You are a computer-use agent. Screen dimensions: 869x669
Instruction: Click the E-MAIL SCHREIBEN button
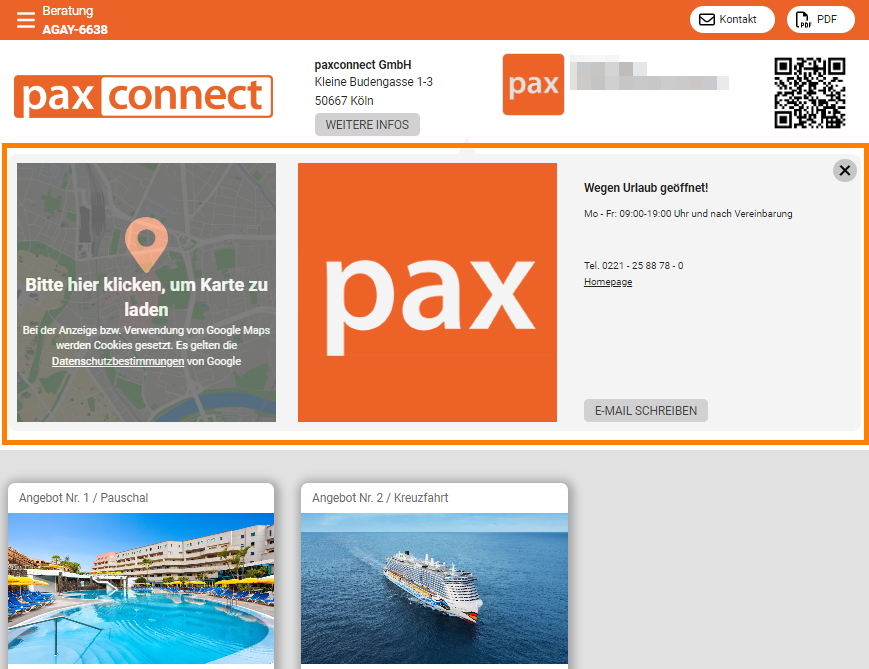tap(646, 411)
